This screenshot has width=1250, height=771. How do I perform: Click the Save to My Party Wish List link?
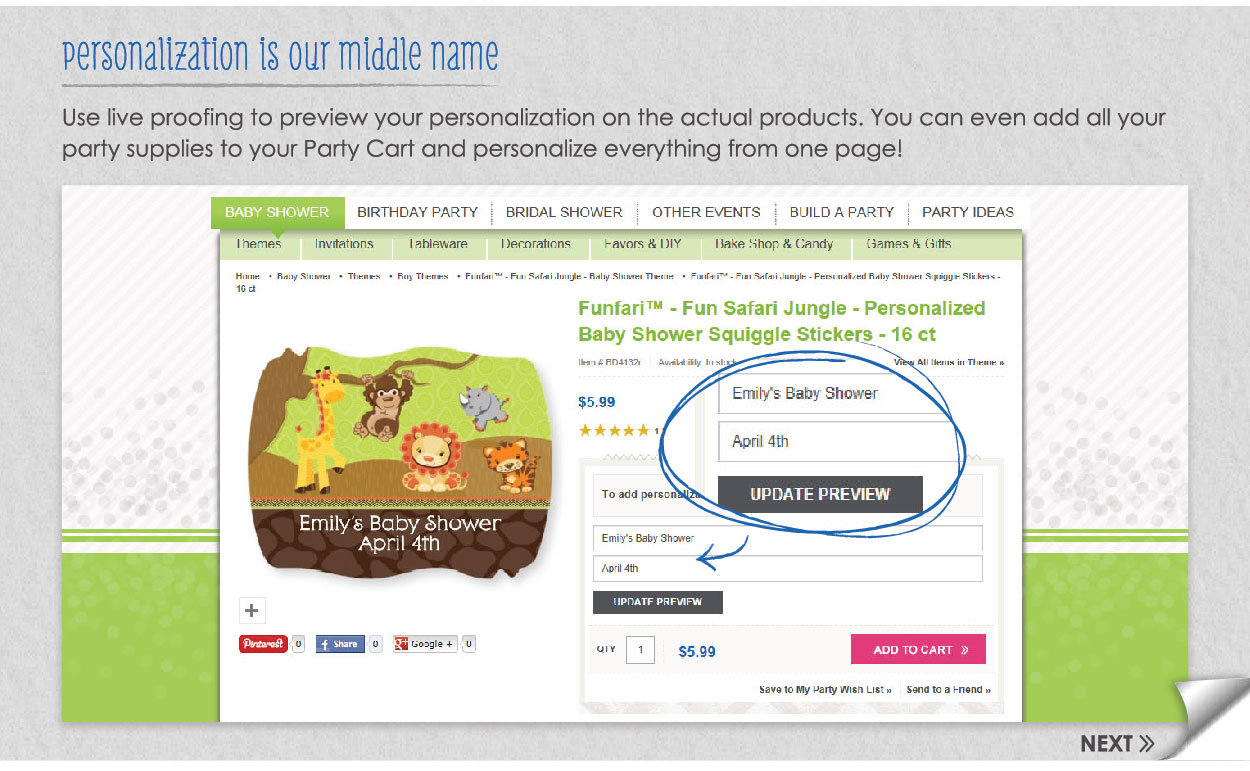click(x=825, y=690)
